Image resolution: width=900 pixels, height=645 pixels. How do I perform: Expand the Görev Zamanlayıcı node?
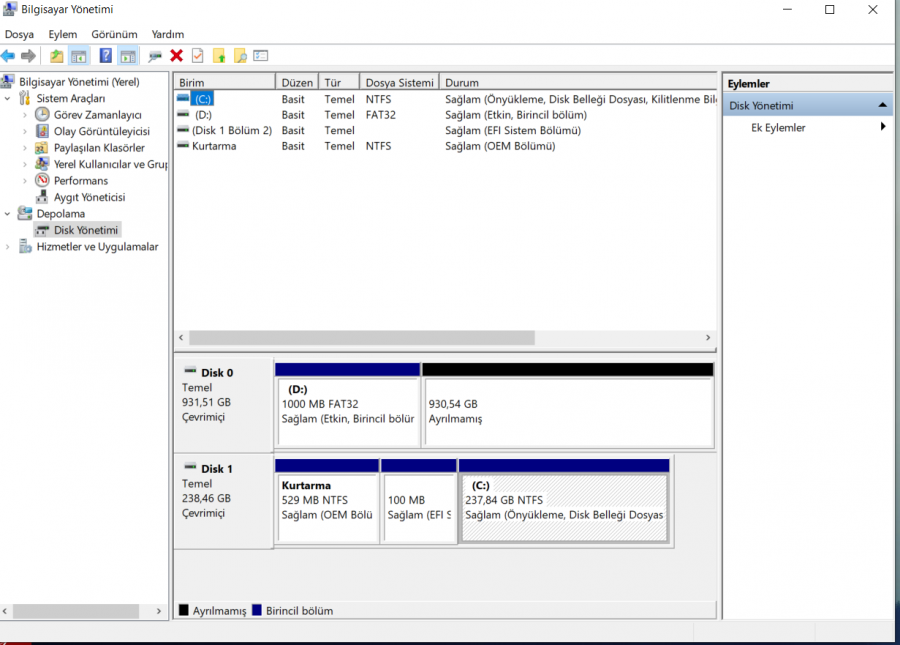click(26, 115)
